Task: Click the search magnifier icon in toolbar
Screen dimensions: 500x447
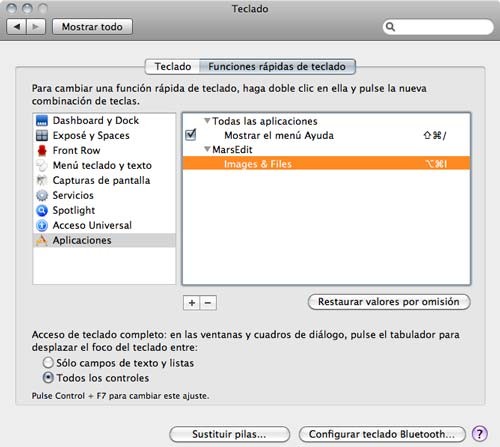Action: (390, 27)
